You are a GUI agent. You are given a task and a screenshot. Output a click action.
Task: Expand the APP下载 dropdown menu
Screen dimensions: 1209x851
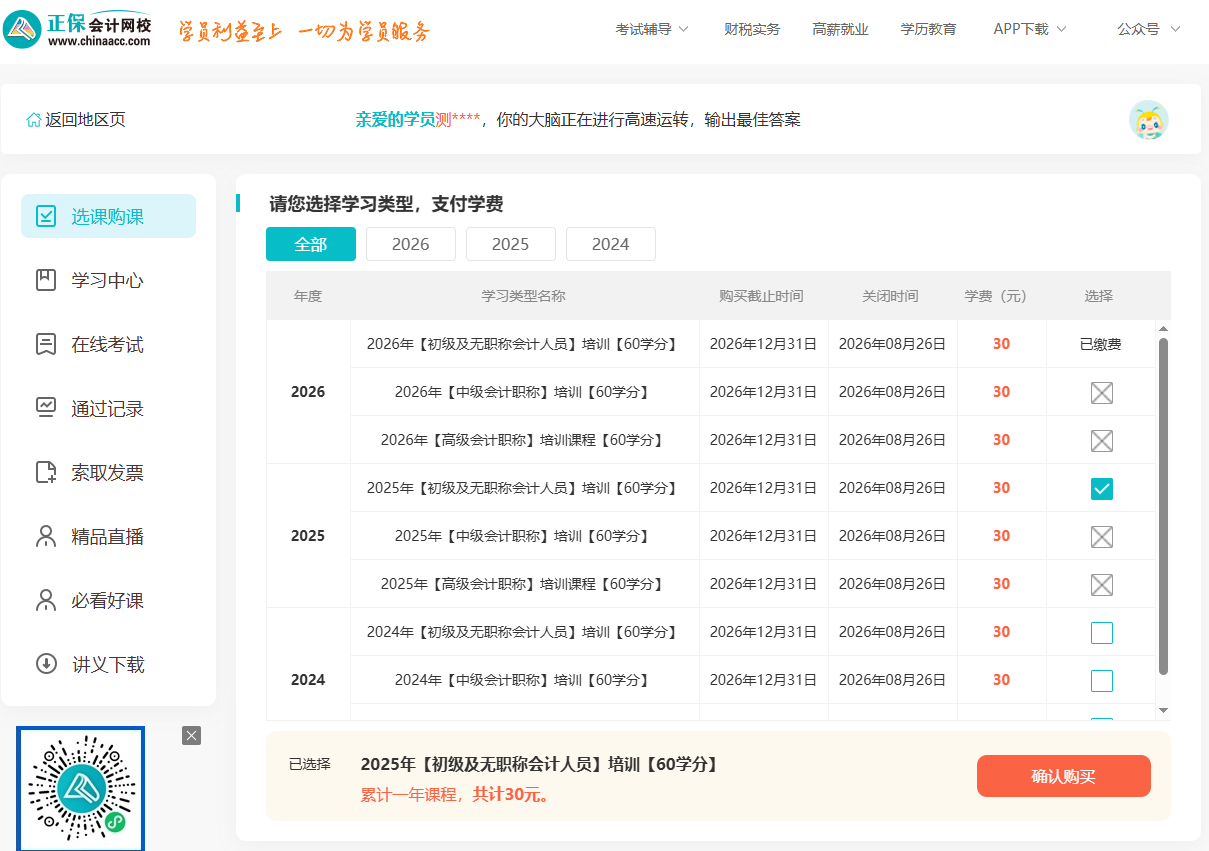click(1030, 29)
